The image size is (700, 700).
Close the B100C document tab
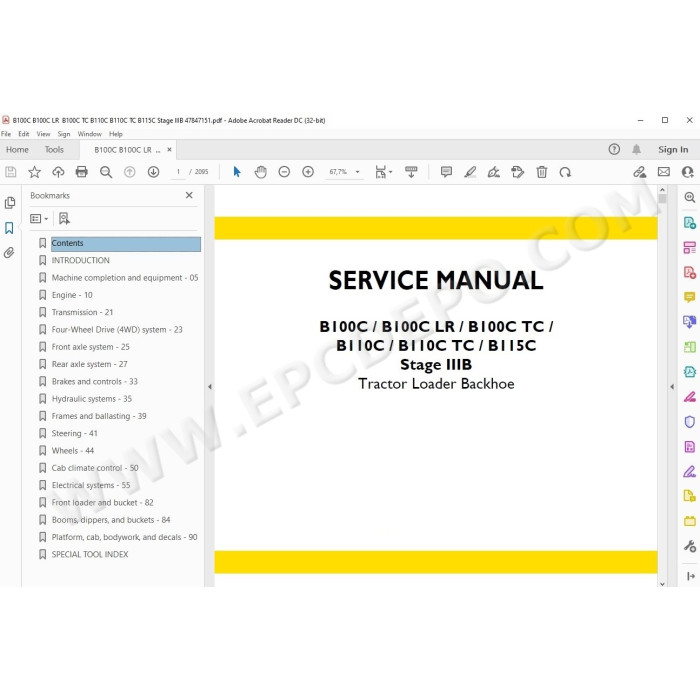pos(169,150)
